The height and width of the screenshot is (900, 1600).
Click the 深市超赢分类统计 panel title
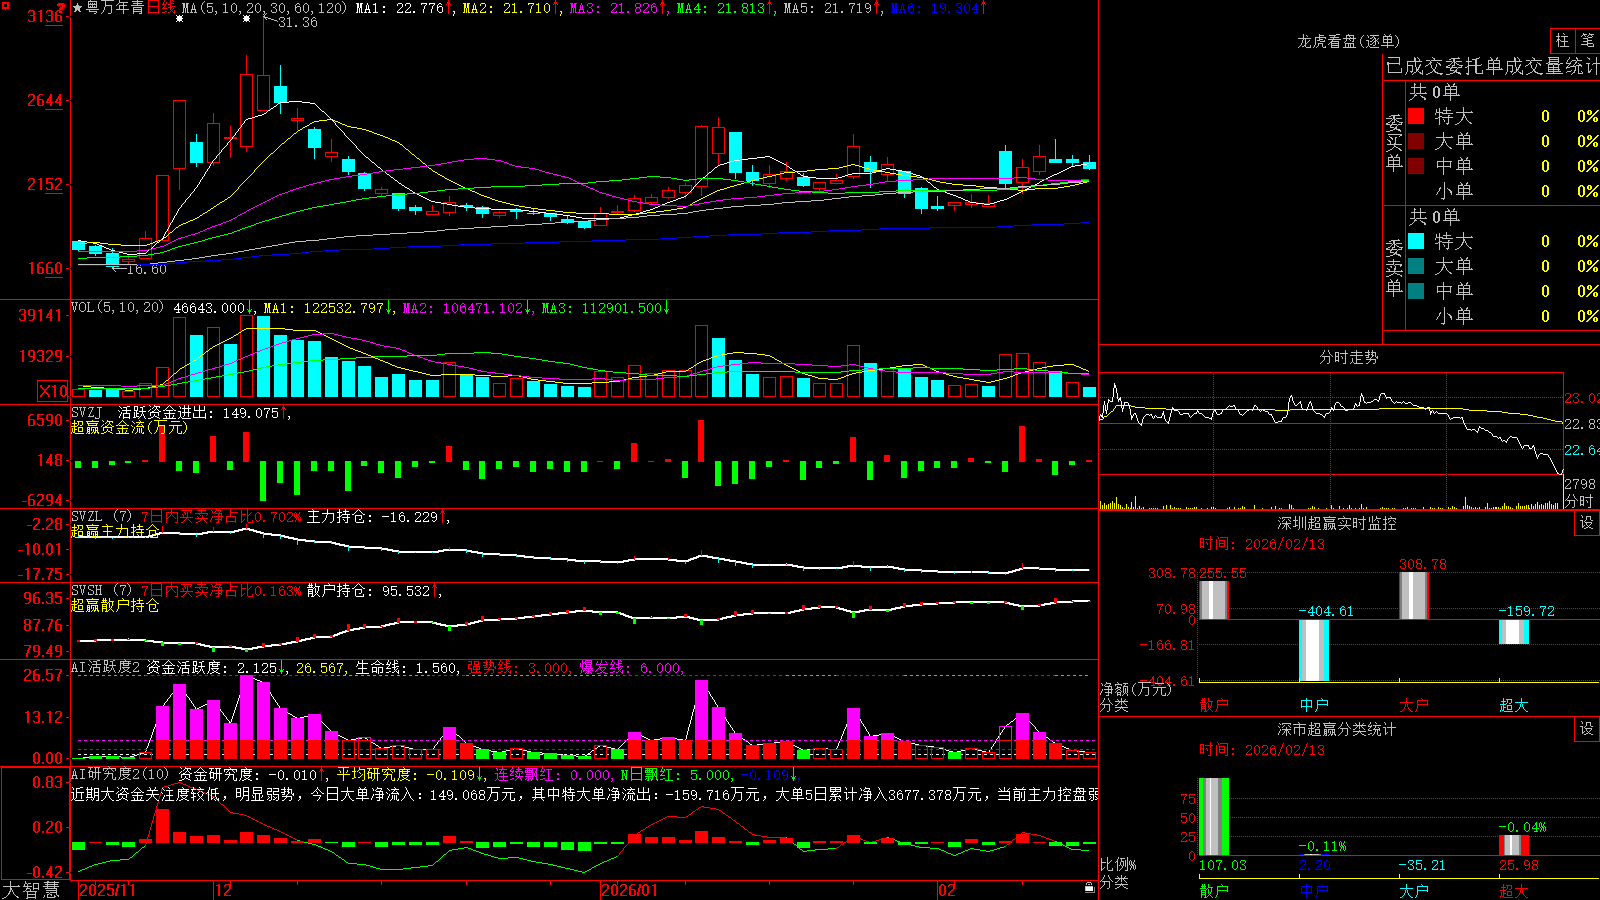coord(1336,729)
